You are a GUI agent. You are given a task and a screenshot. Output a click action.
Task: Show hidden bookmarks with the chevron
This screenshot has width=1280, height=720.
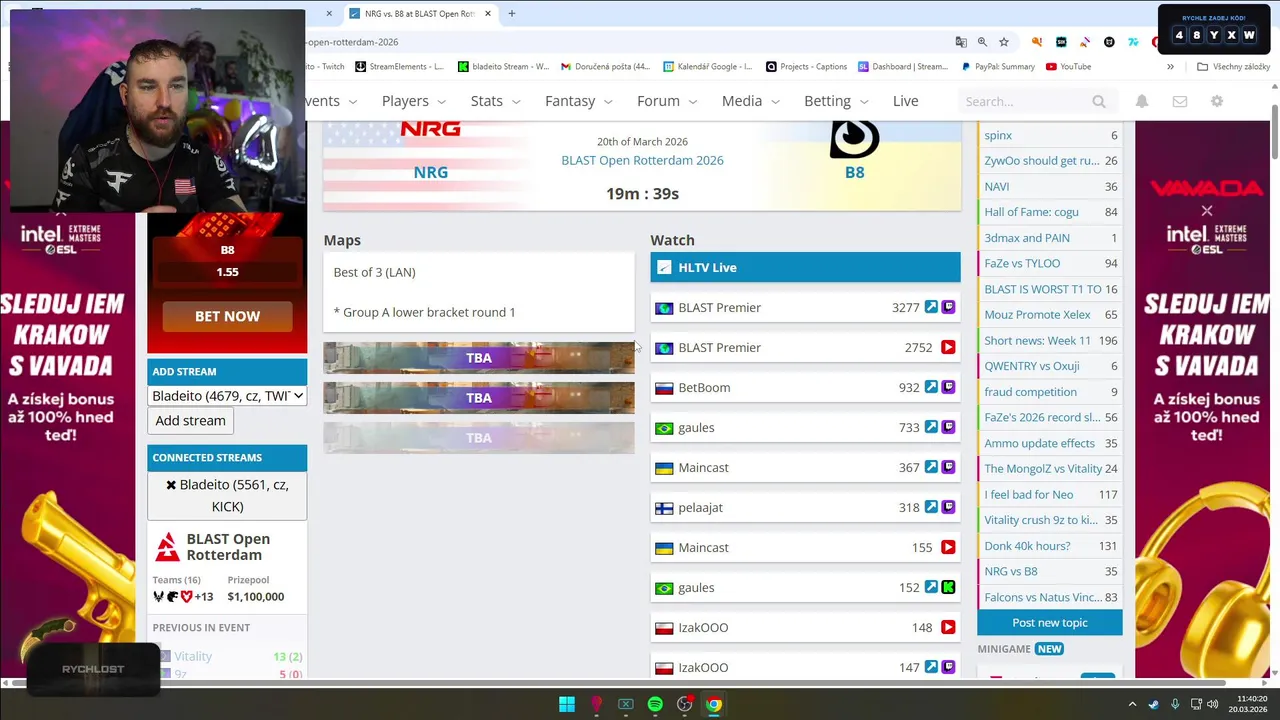pyautogui.click(x=1170, y=67)
